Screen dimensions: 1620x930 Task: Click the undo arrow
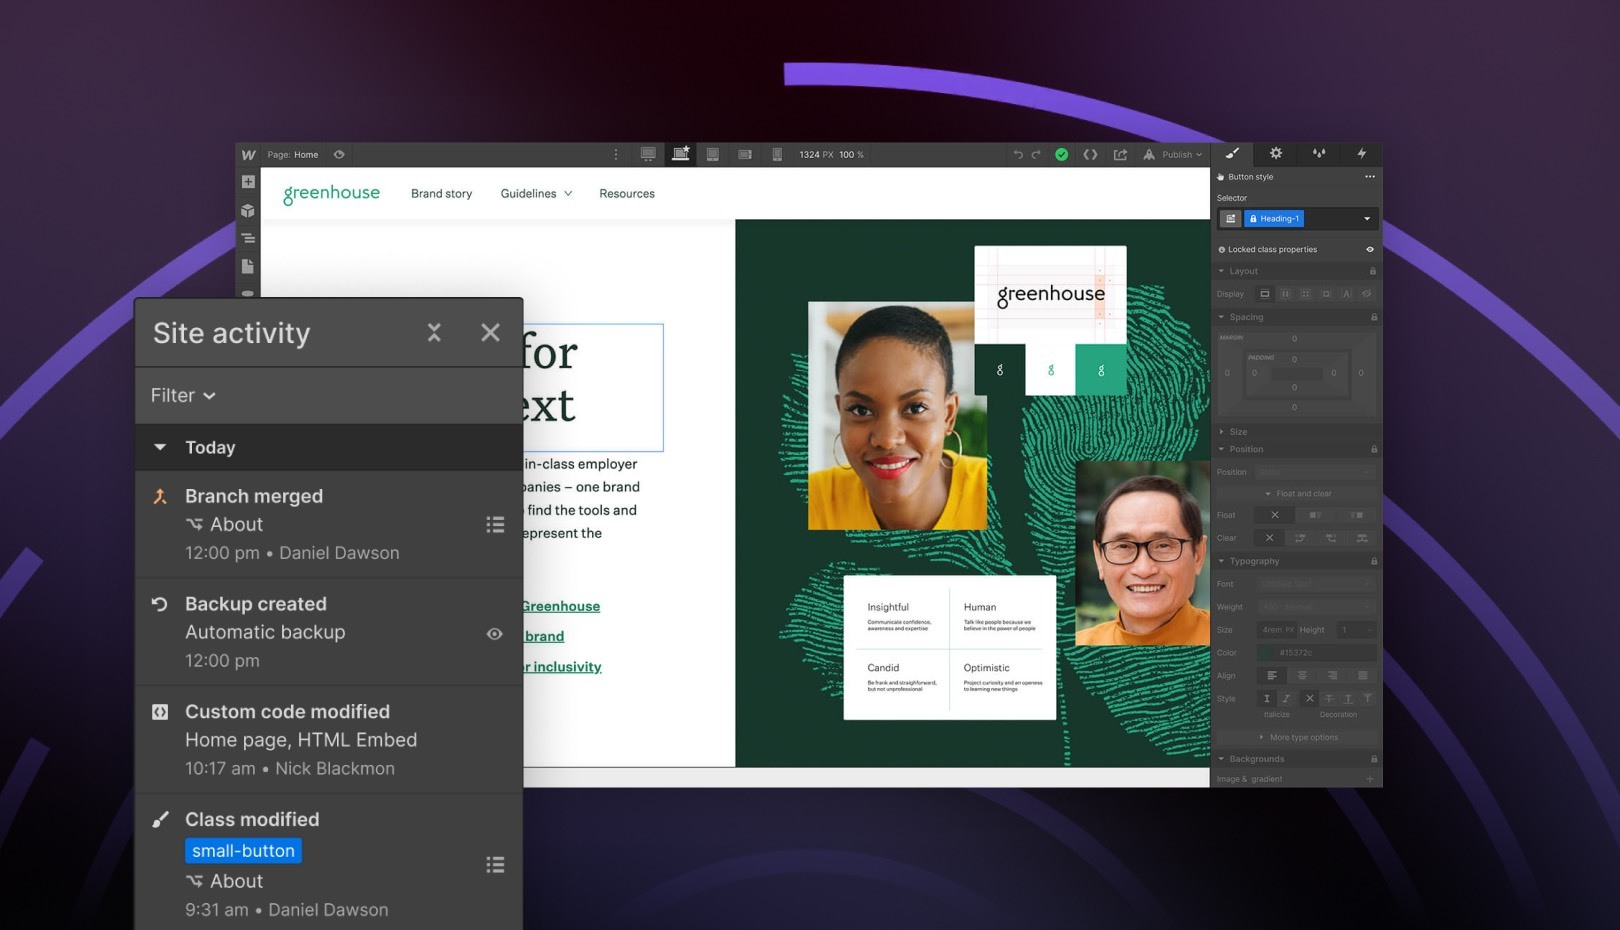(x=1018, y=155)
